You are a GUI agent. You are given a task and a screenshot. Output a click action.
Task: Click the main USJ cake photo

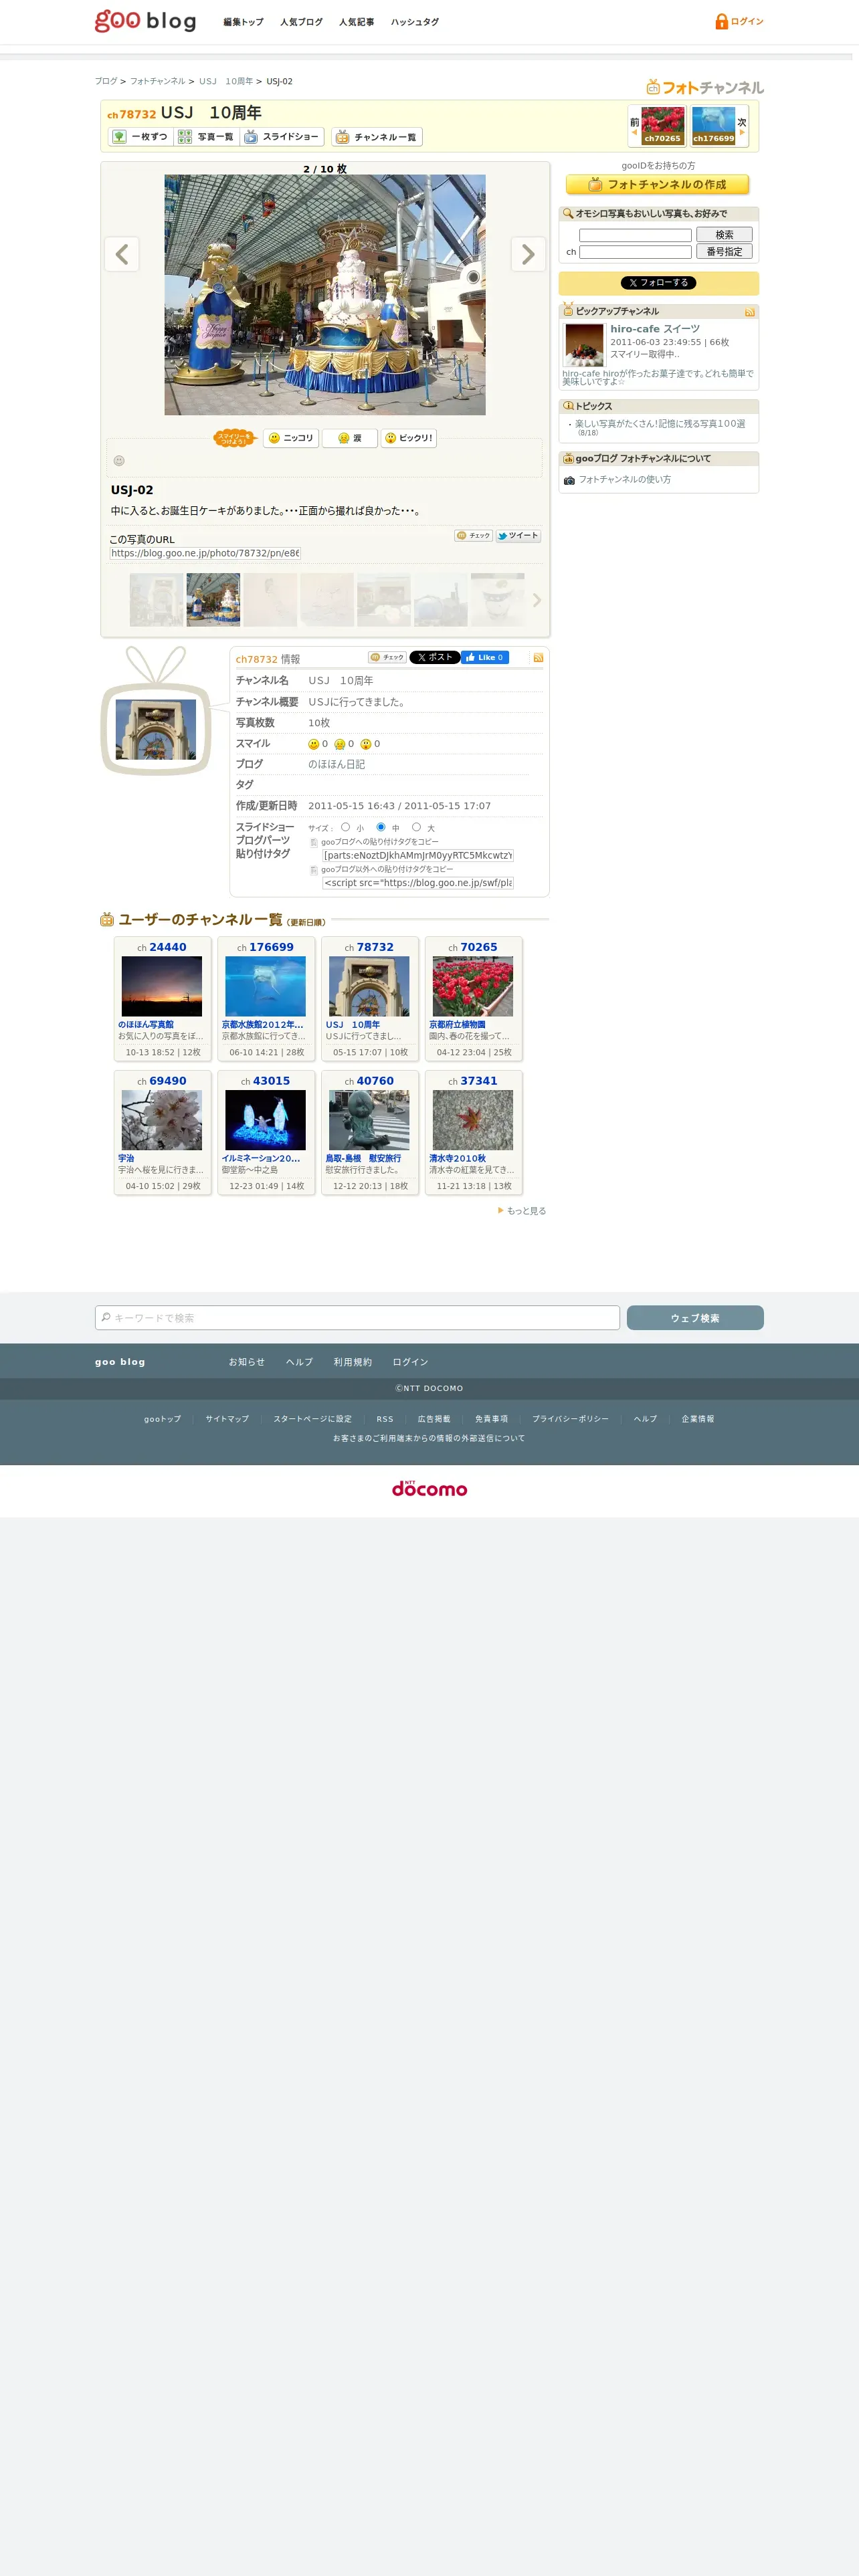point(325,295)
